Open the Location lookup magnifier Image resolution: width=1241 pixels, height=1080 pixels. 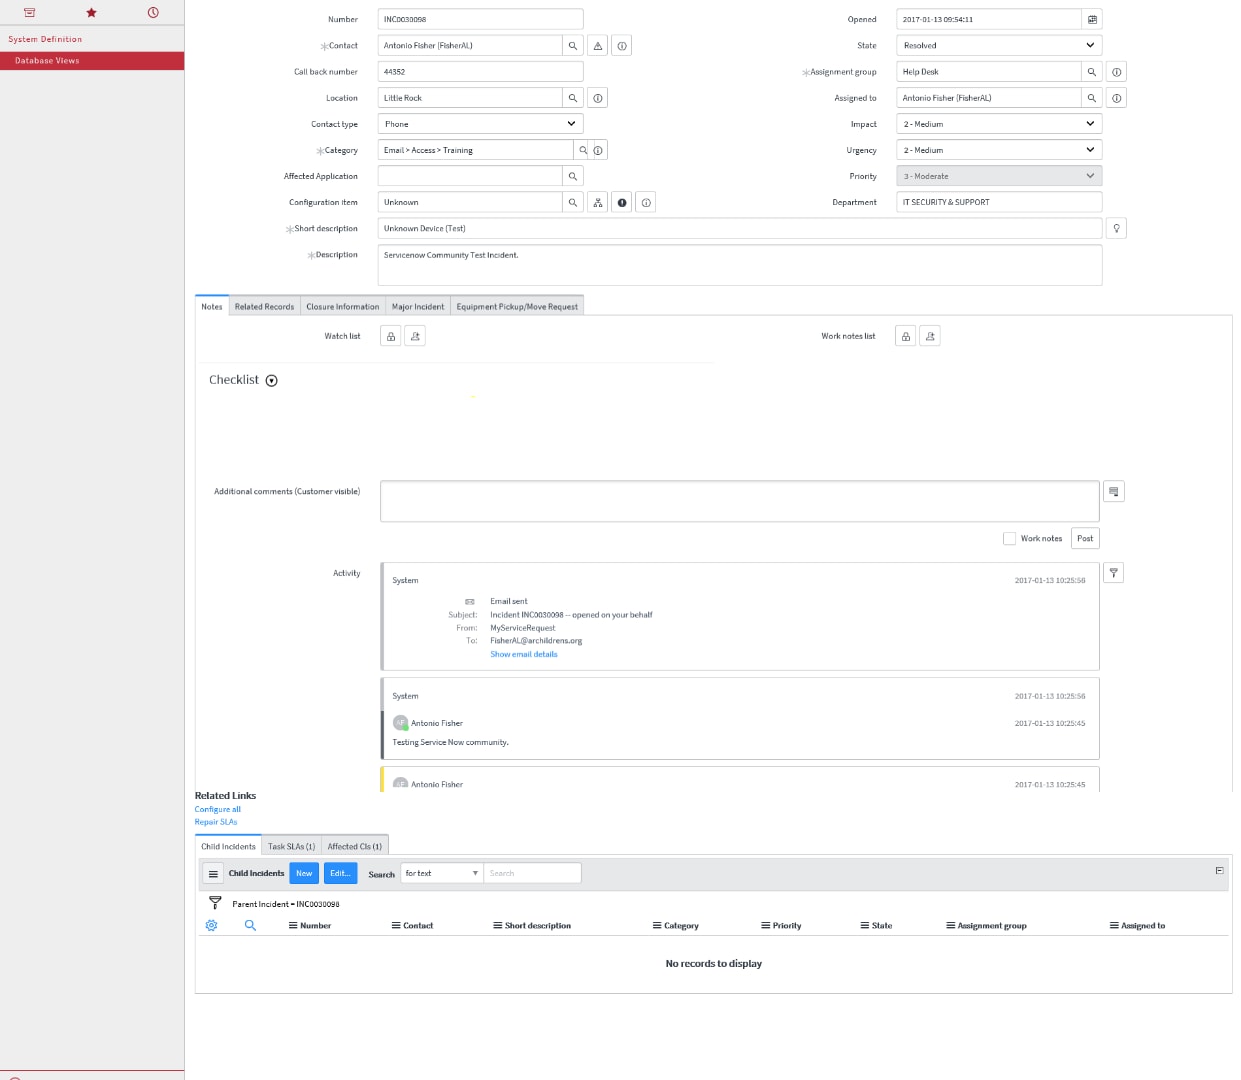coord(573,98)
